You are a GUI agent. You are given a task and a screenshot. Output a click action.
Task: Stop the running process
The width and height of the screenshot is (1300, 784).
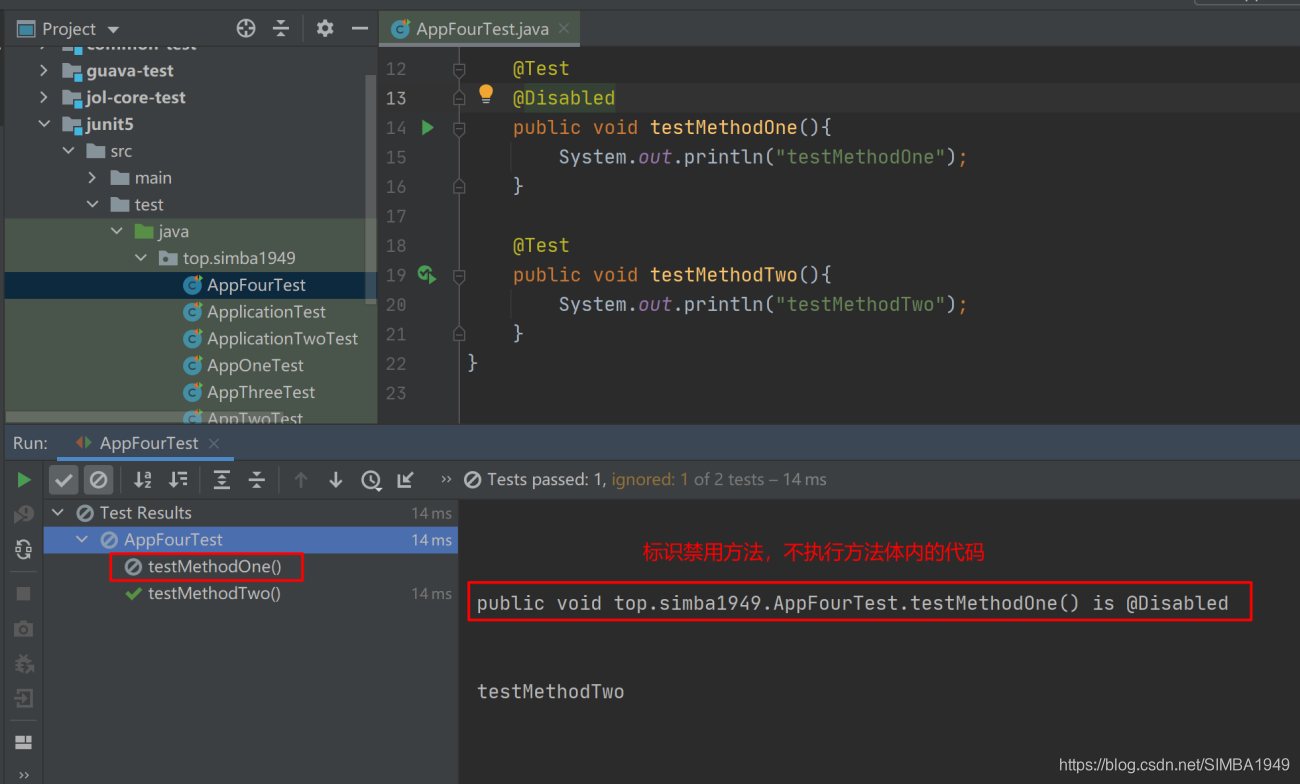[x=23, y=593]
